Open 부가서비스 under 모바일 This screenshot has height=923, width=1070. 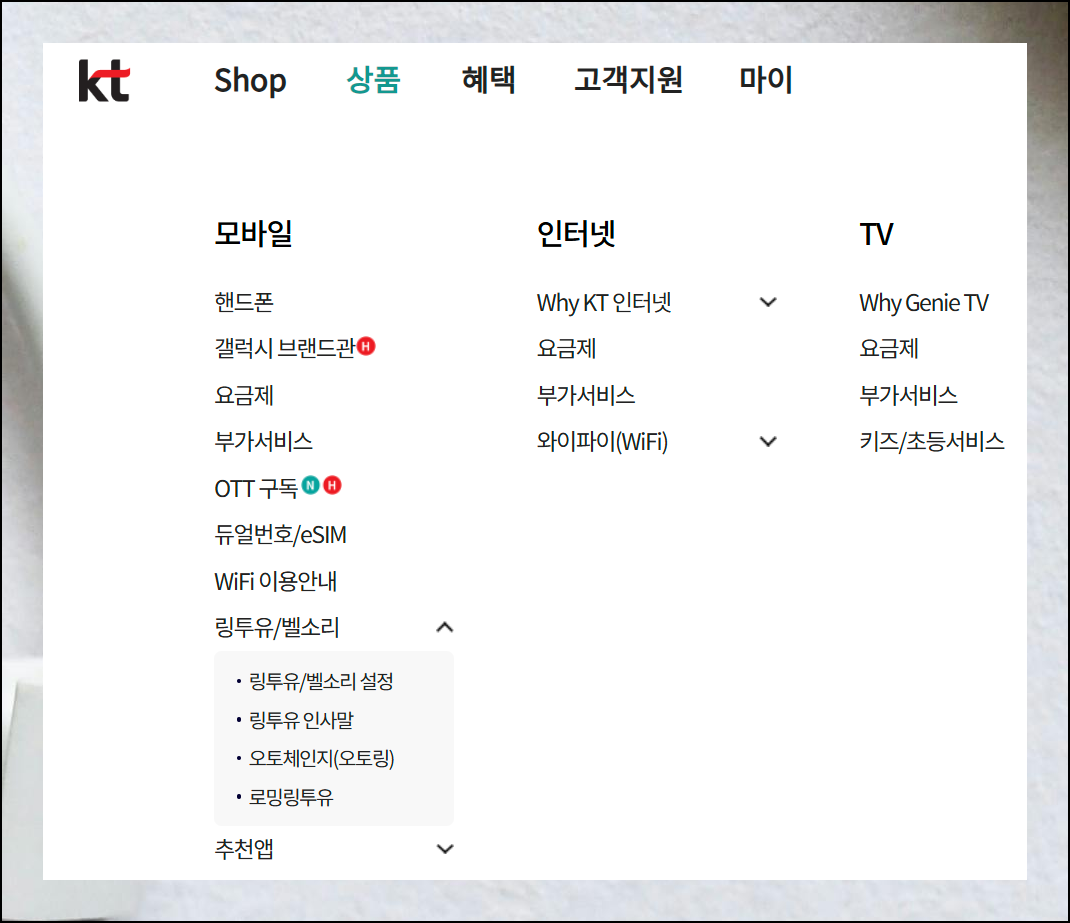(x=263, y=441)
